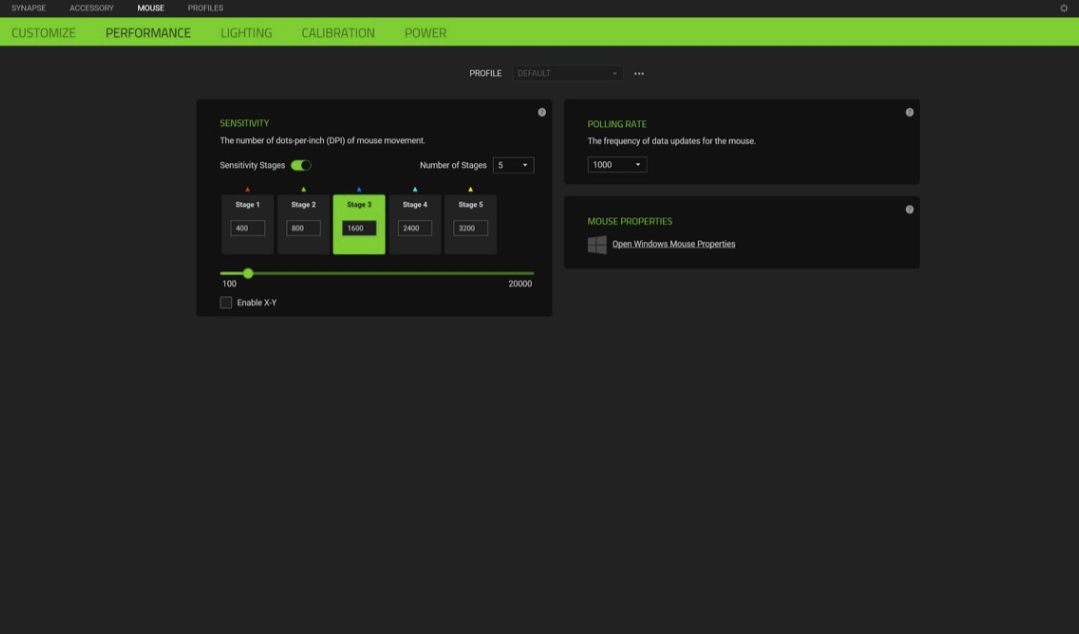Select the Stage 1 sensitivity card
This screenshot has height=634, width=1079.
[248, 224]
